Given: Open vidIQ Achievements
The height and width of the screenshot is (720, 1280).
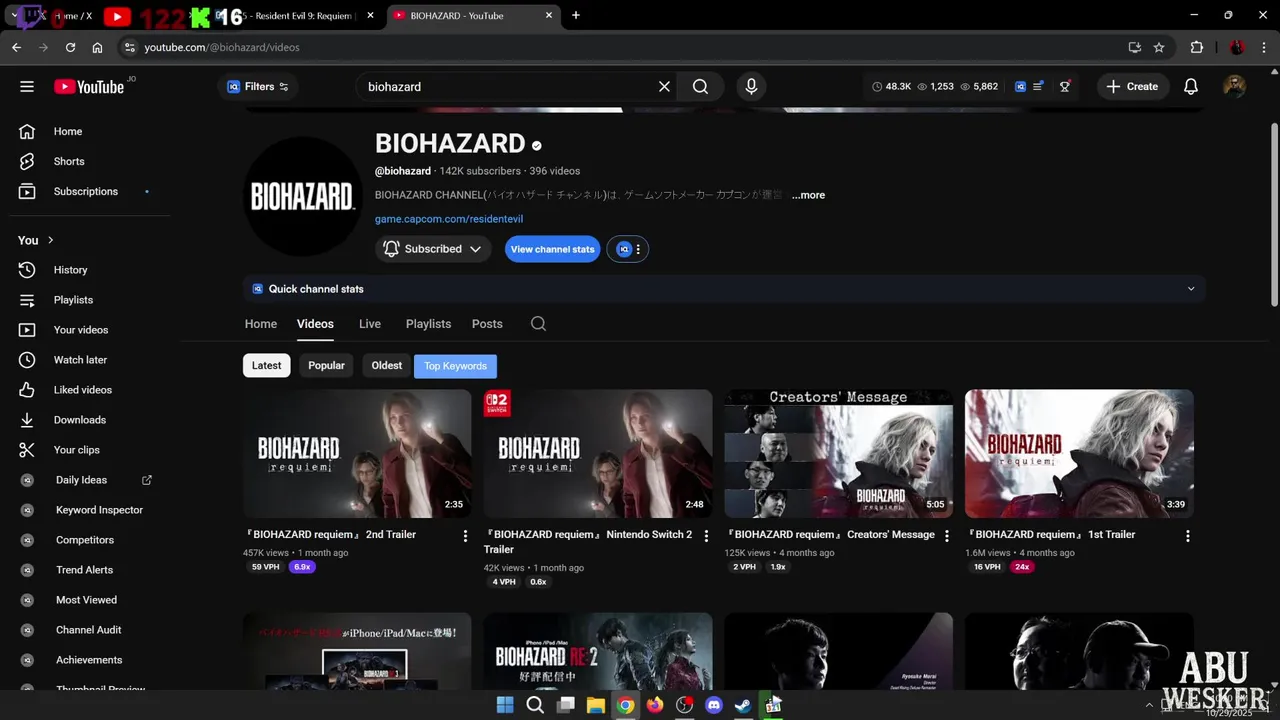Looking at the screenshot, I should [x=89, y=660].
